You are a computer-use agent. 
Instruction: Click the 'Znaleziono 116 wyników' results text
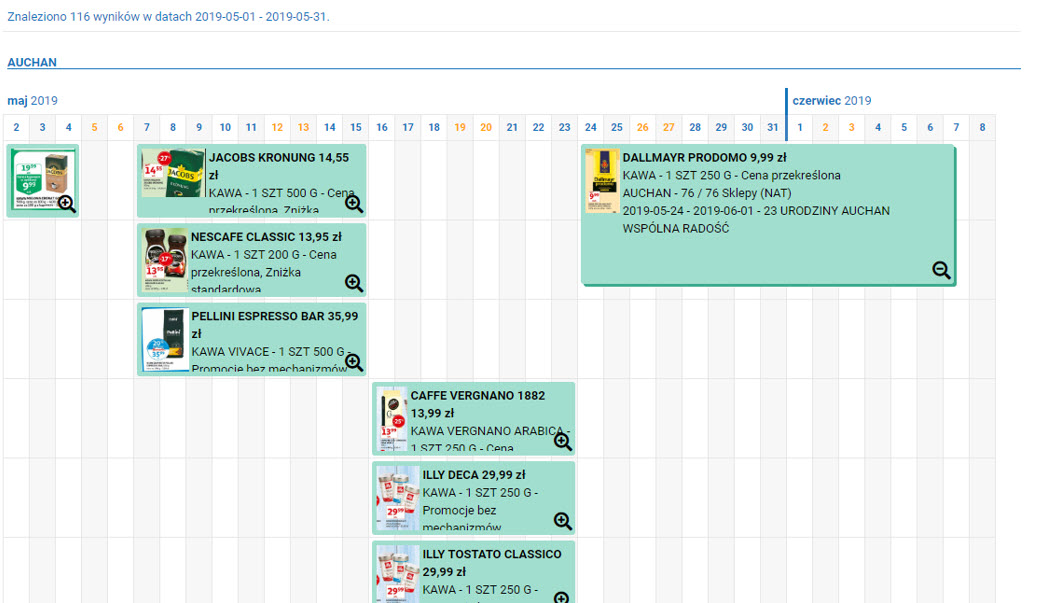(168, 17)
